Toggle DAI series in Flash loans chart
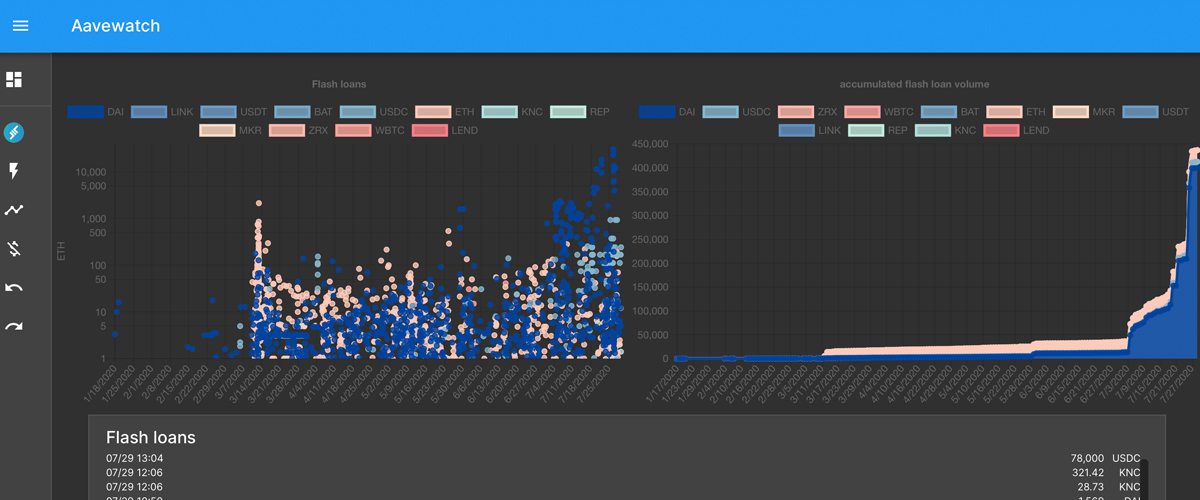Viewport: 1200px width, 500px height. tap(95, 112)
